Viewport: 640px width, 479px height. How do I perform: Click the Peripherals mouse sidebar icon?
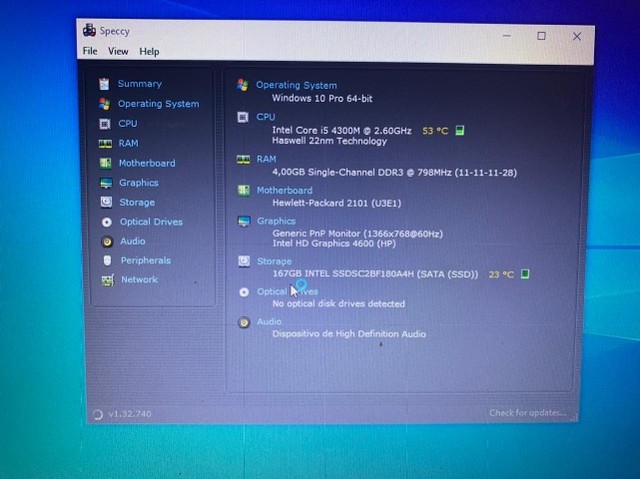(x=107, y=260)
